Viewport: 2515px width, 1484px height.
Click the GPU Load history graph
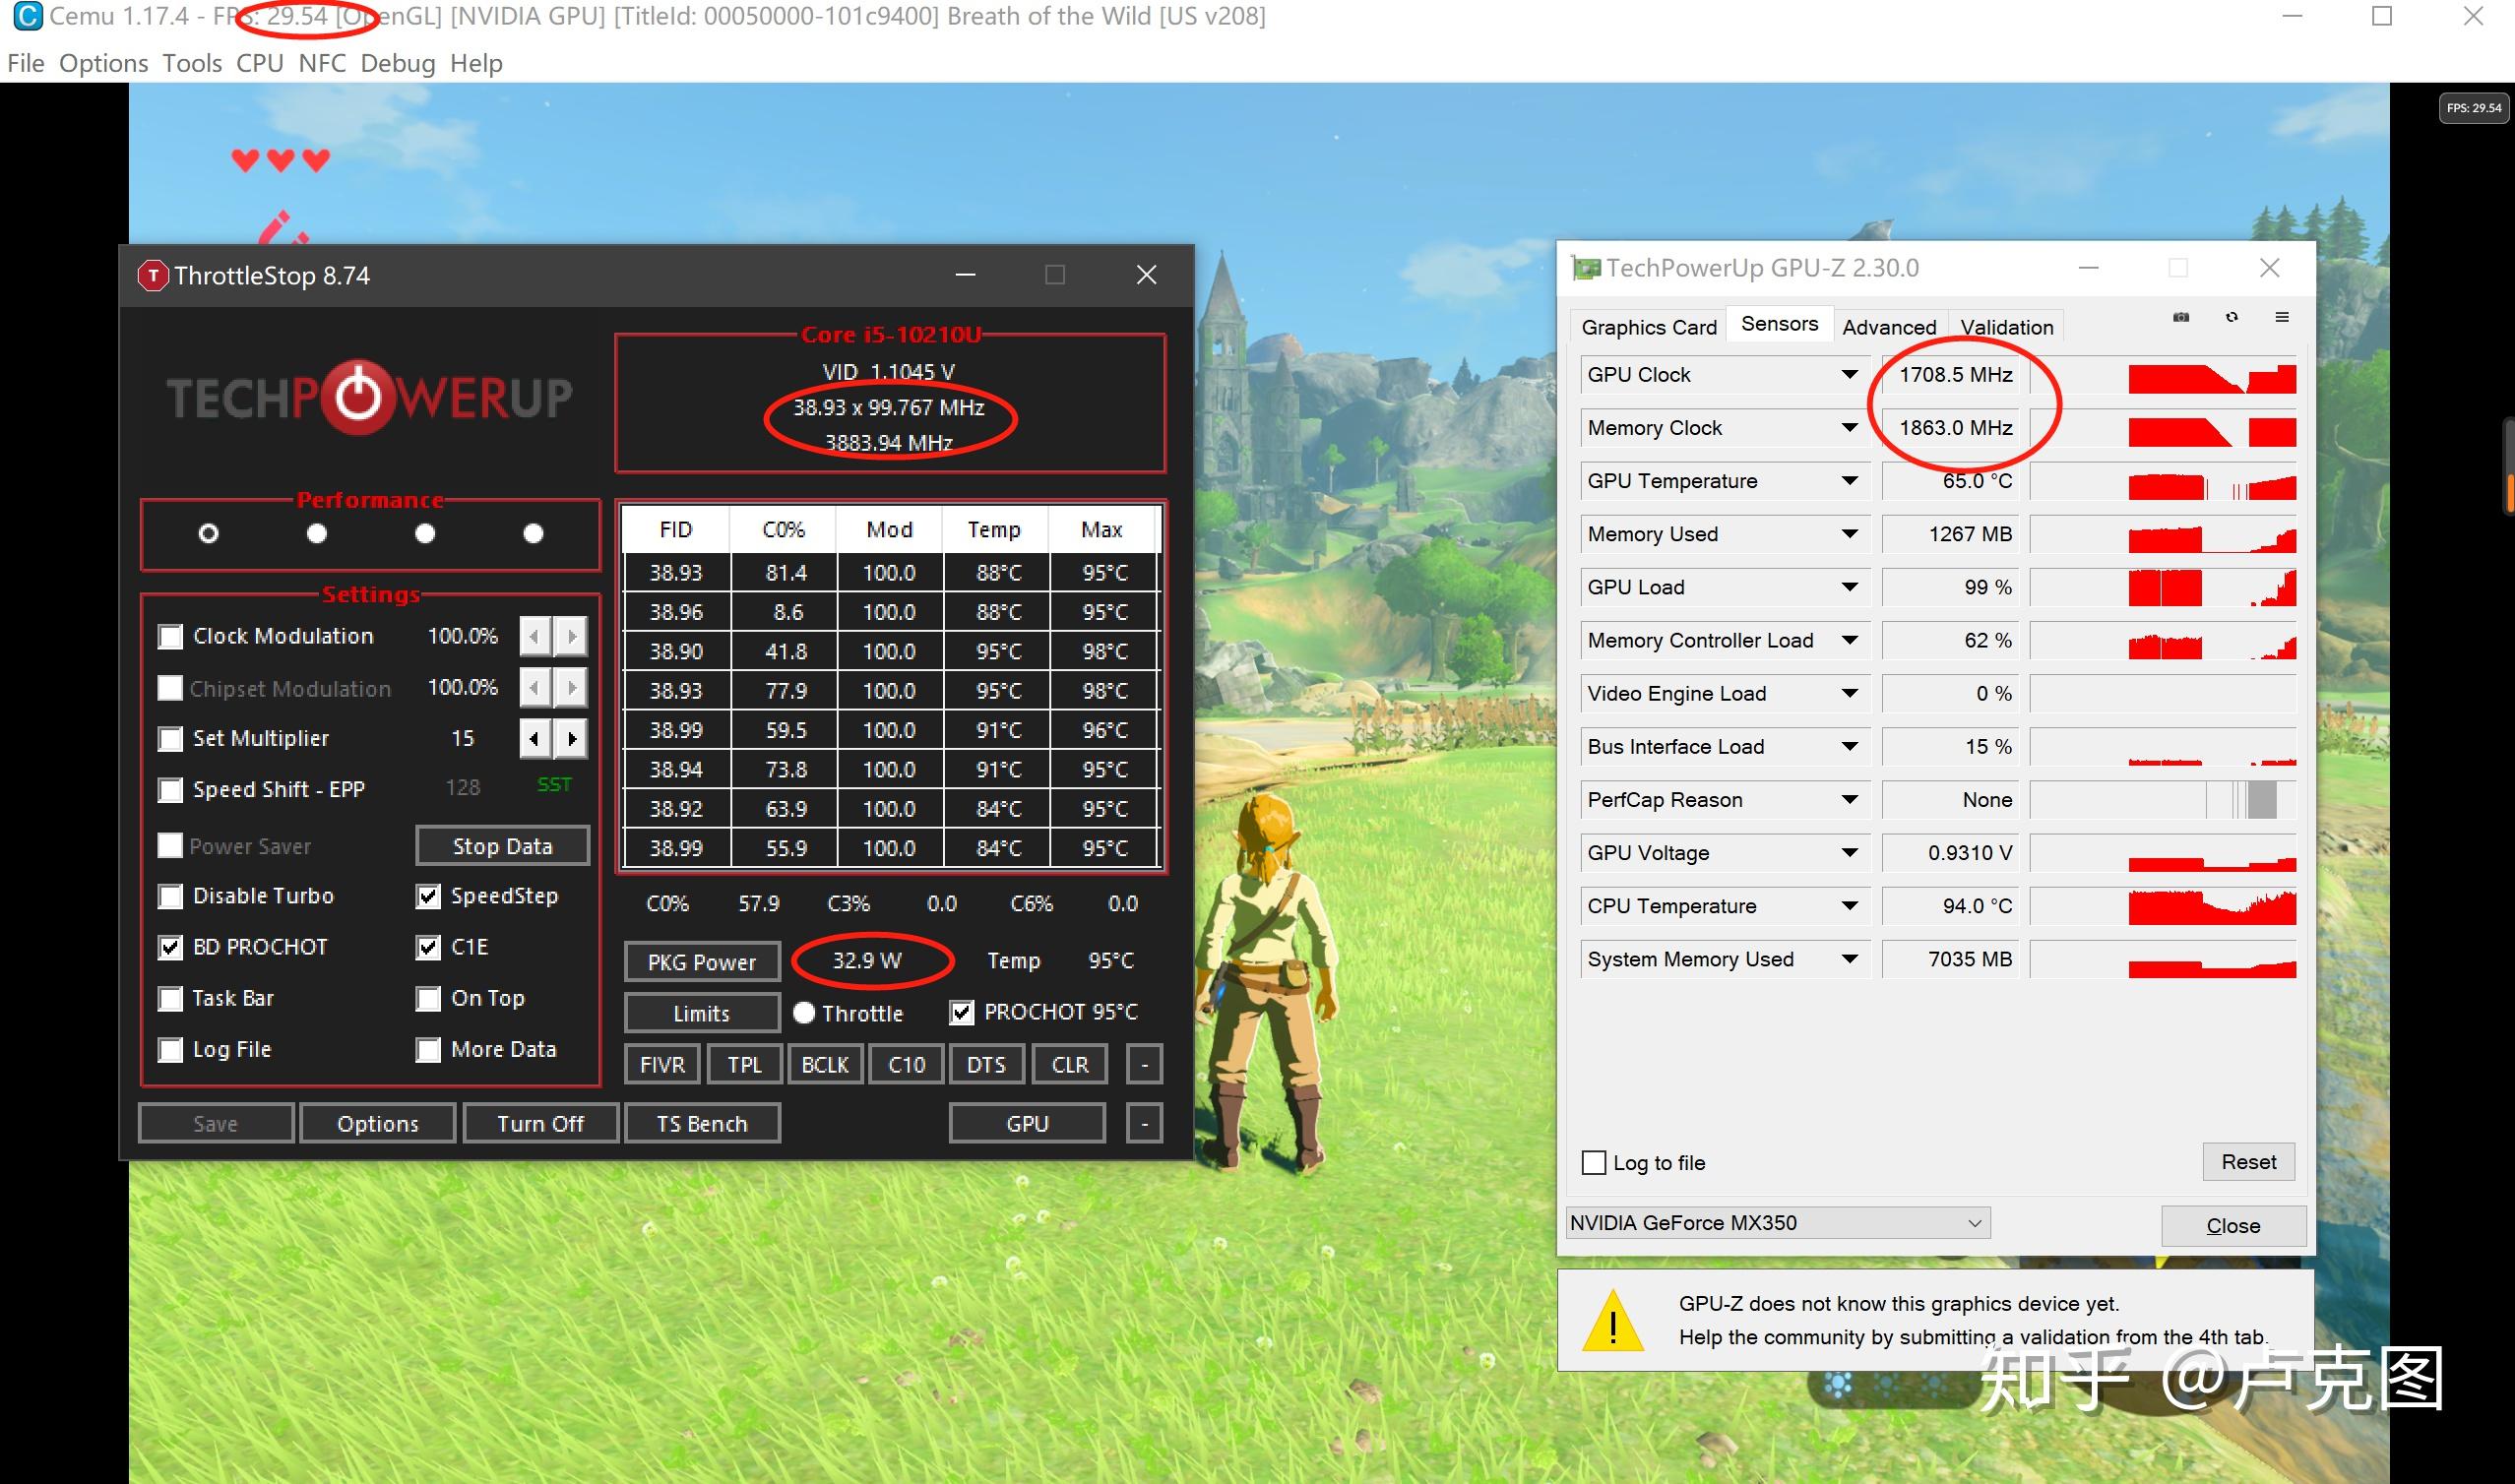coord(2163,586)
